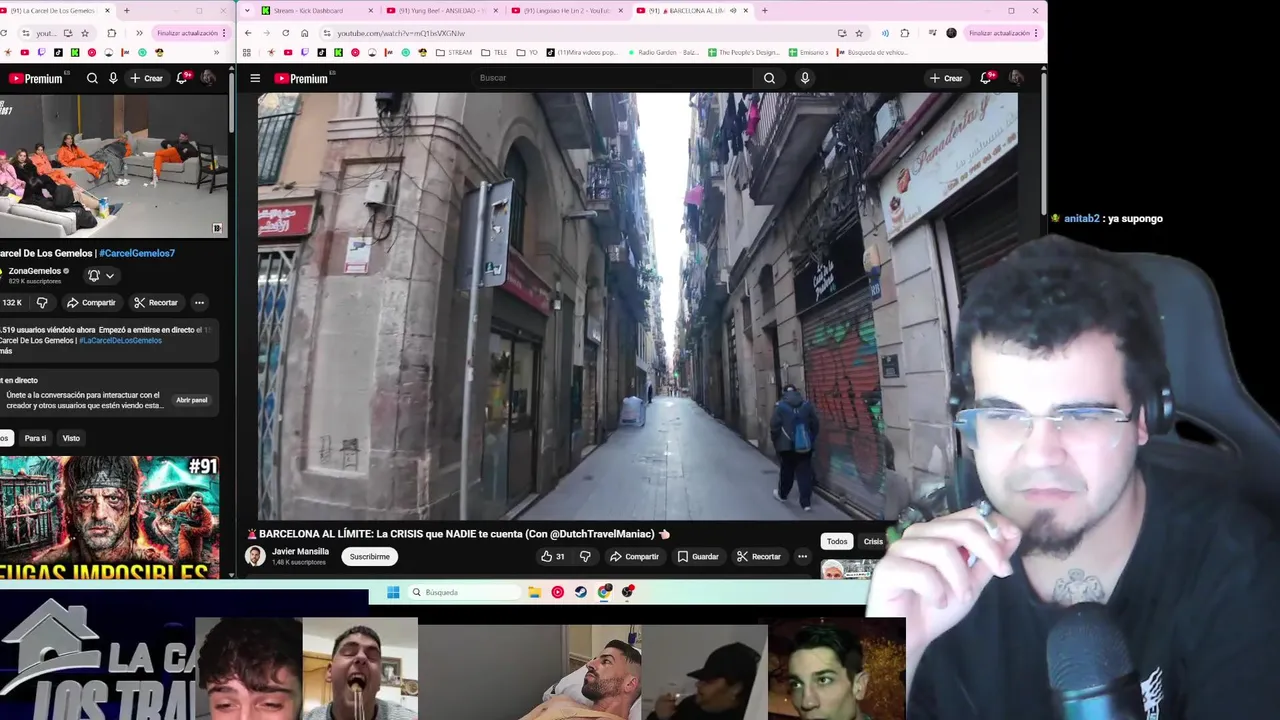
Task: Open Chrome menu dots in right browser
Action: (1037, 33)
